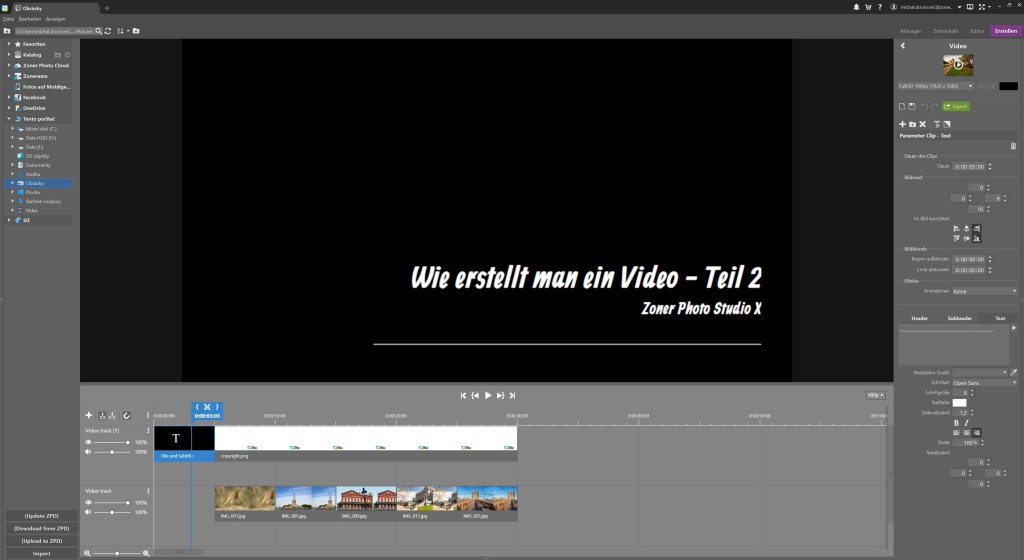Image resolution: width=1024 pixels, height=560 pixels.
Task: Zoom in the timeline with plus magnifier
Action: click(x=146, y=553)
